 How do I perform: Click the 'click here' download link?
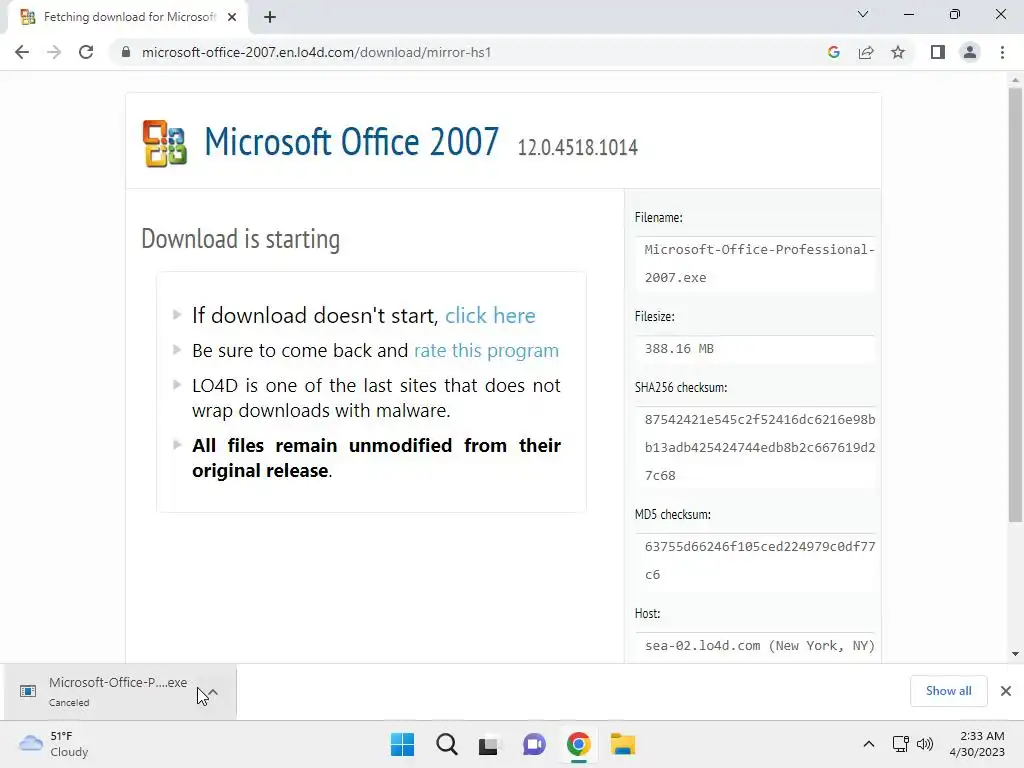(x=490, y=315)
